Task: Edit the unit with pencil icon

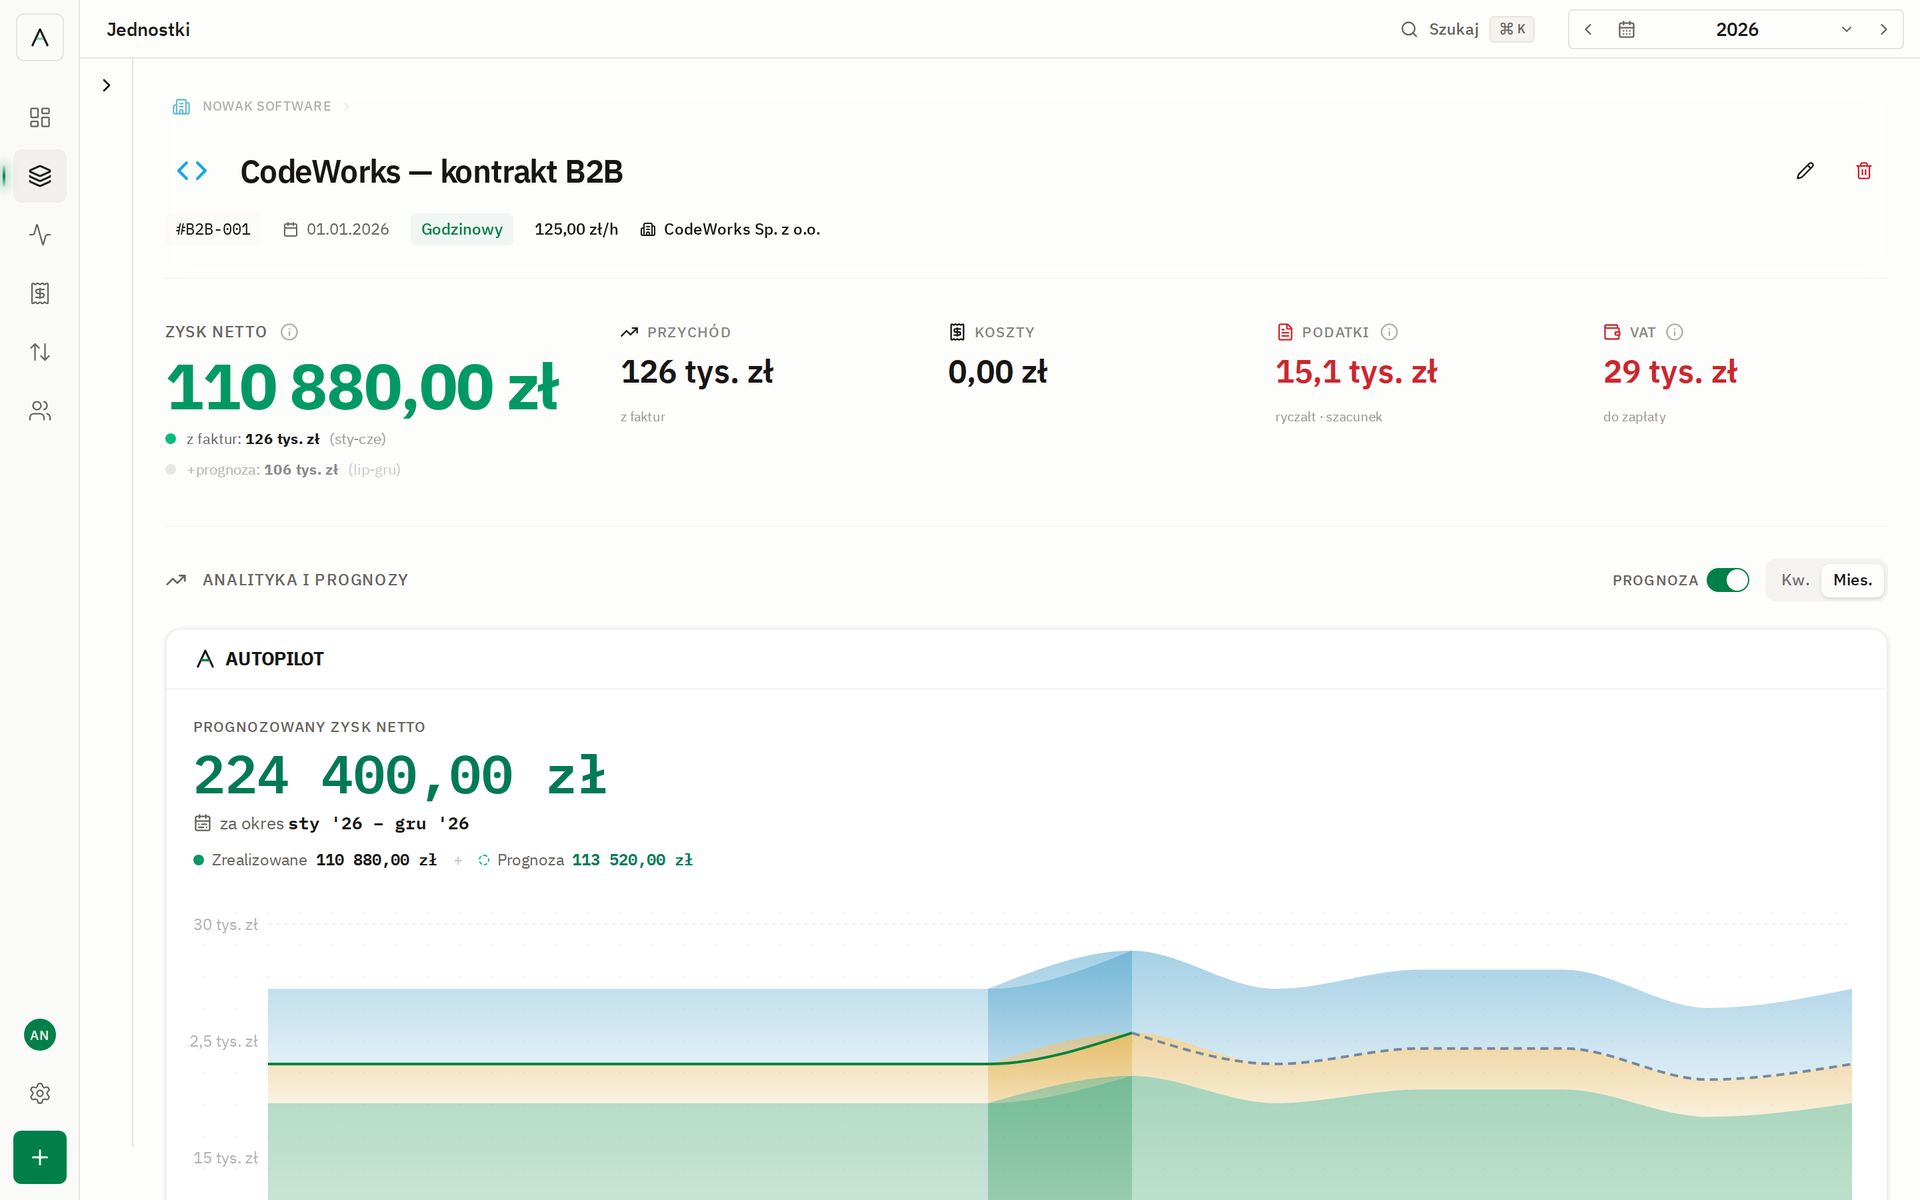Action: click(x=1805, y=171)
